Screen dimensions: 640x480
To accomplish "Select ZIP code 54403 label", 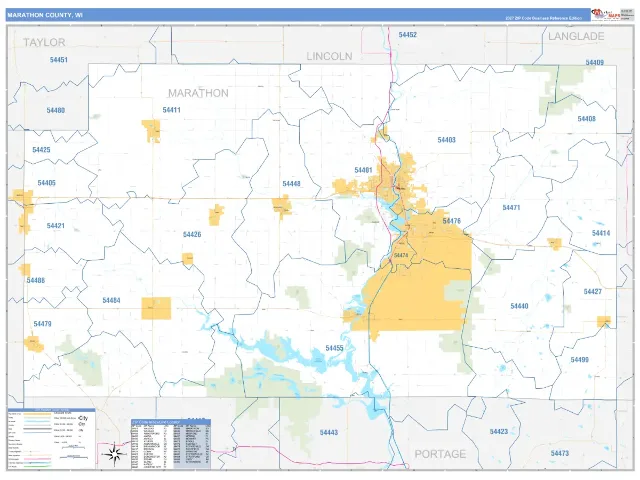I will pyautogui.click(x=447, y=140).
